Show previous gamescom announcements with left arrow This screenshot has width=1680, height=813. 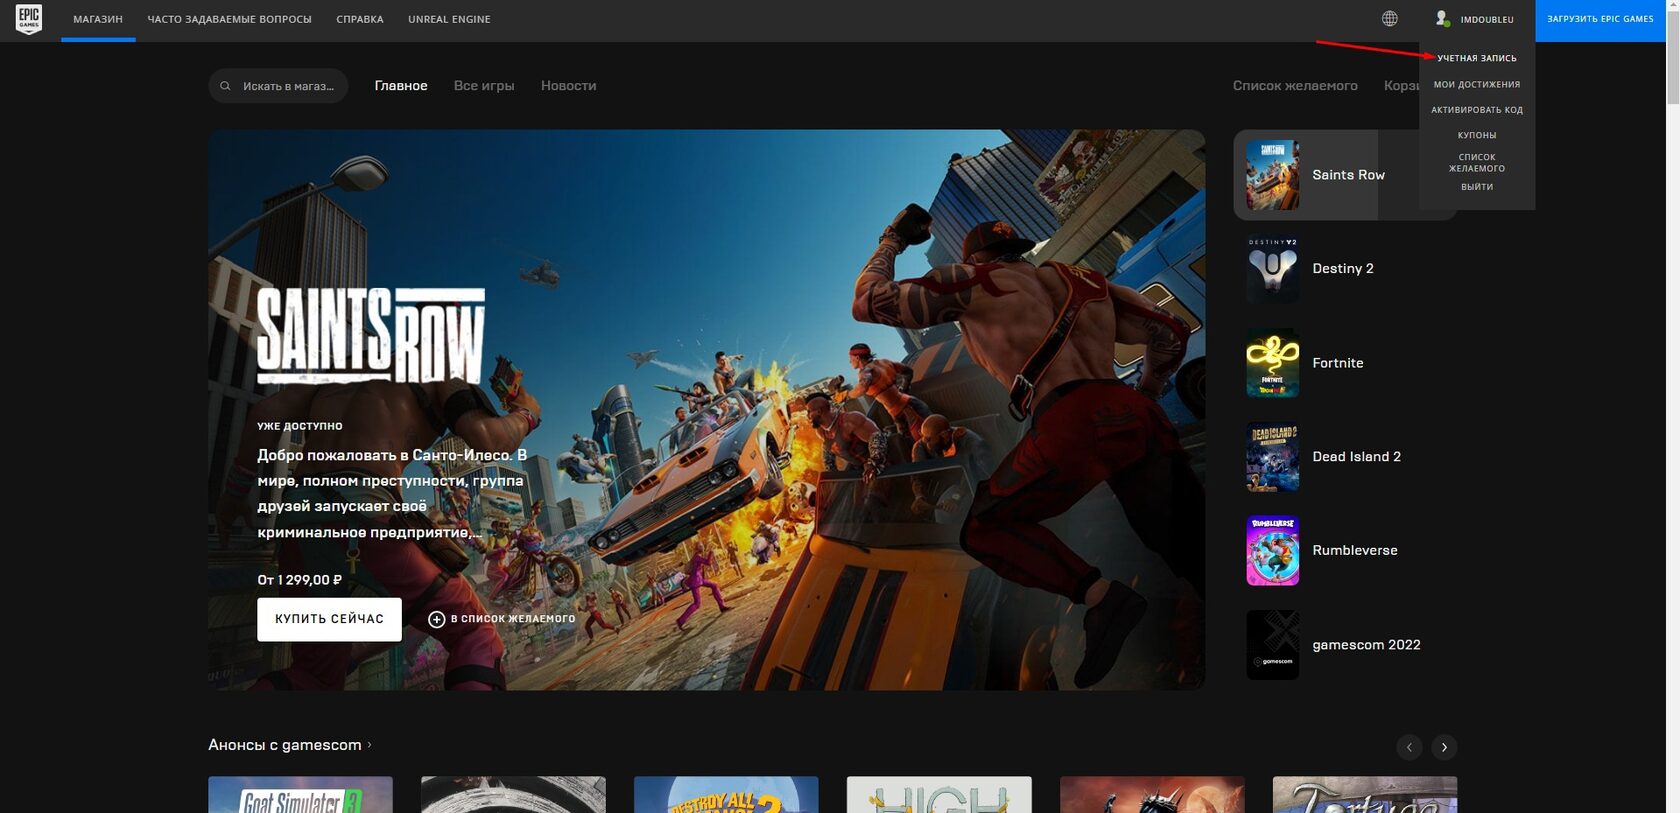tap(1409, 747)
